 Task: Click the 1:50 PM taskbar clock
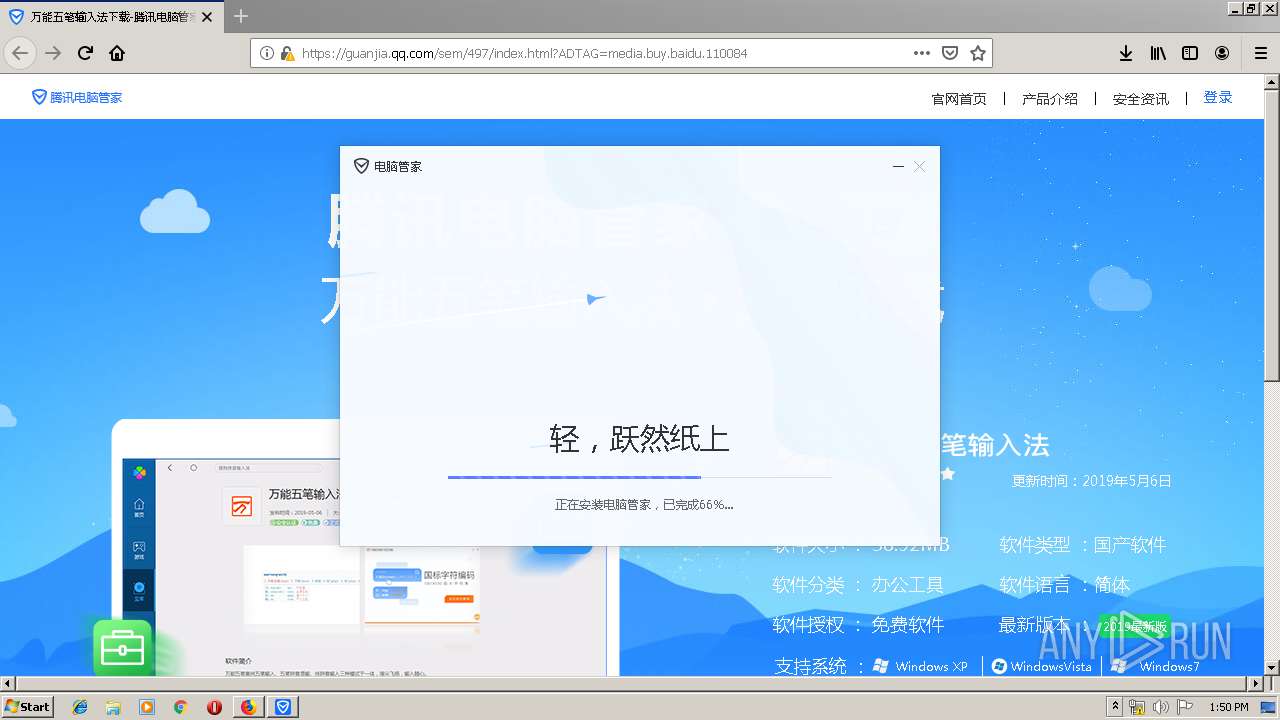click(1229, 707)
